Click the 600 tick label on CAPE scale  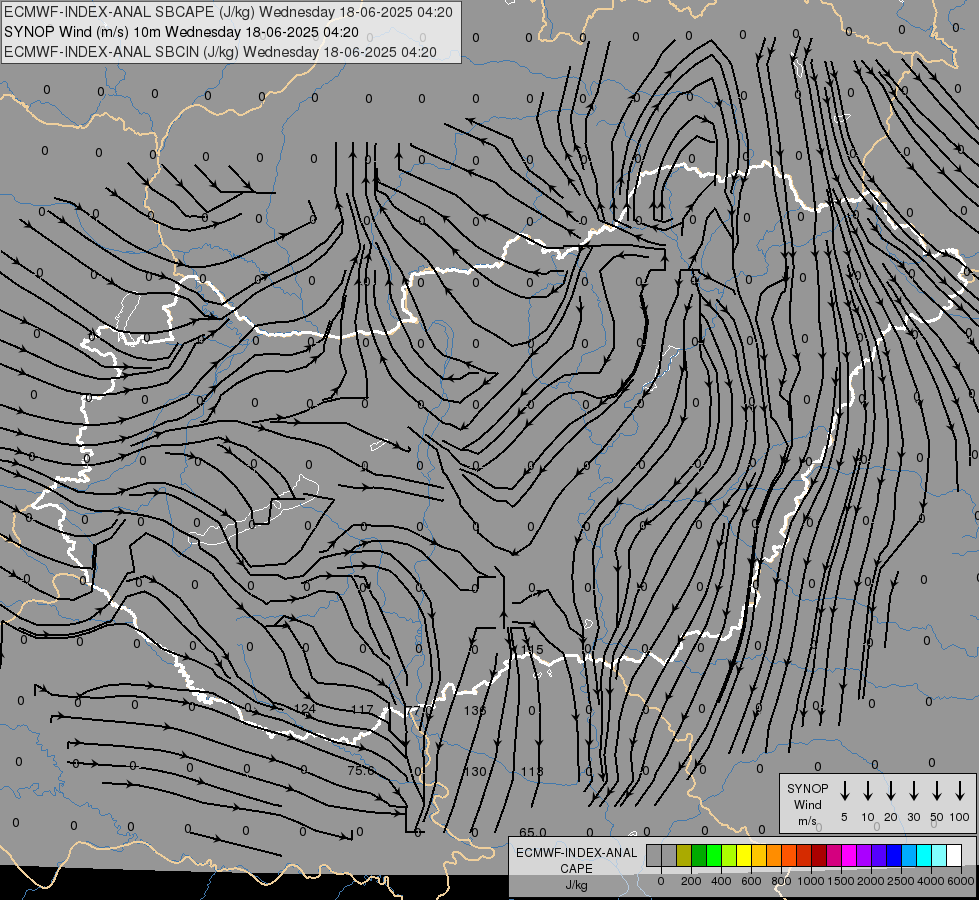(751, 881)
